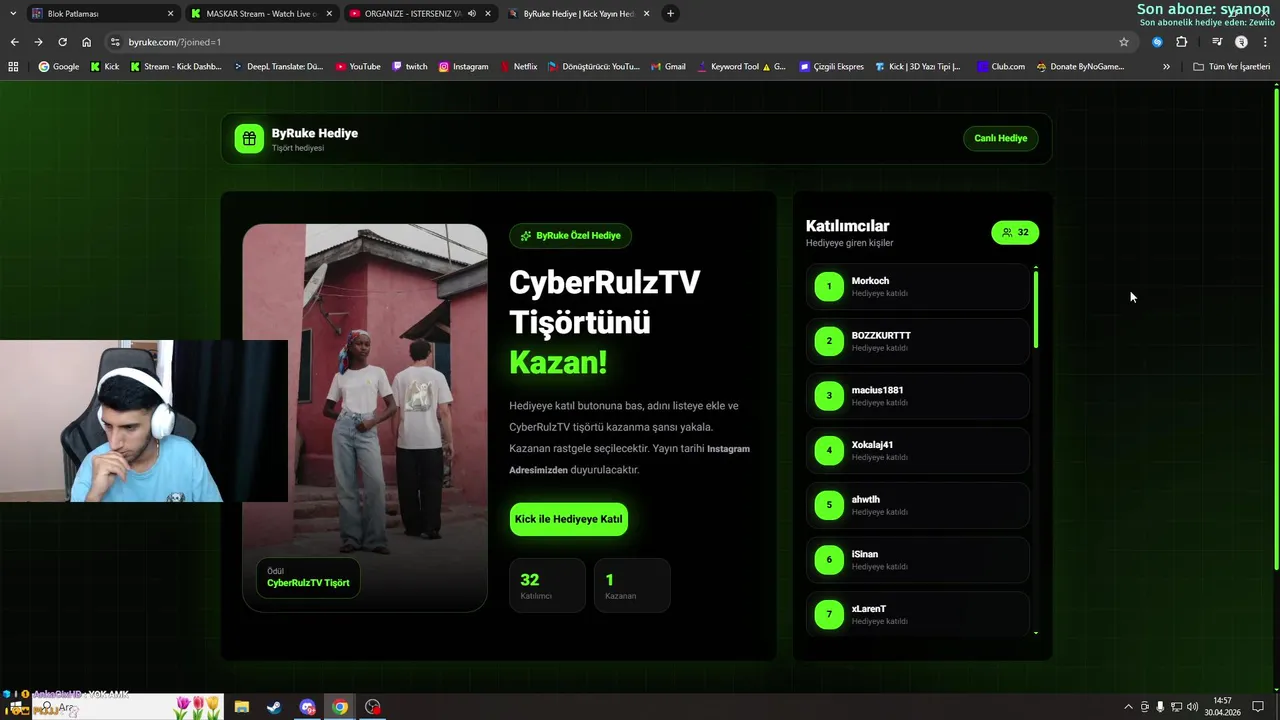Click the media control icon in toolbar
Viewport: 1280px width, 720px height.
pyautogui.click(x=1217, y=42)
